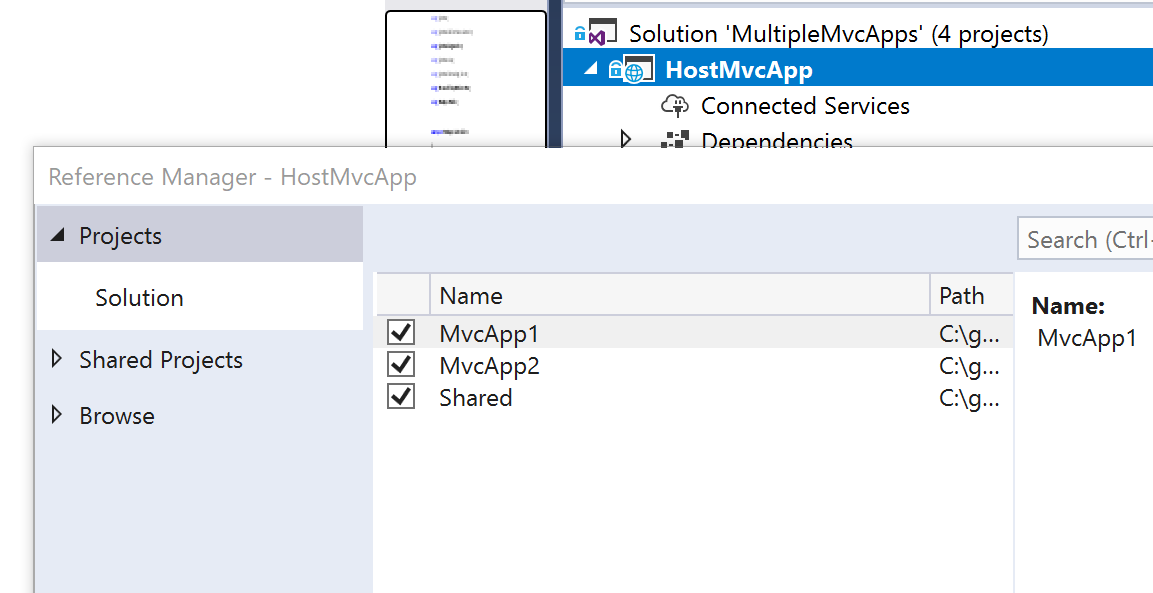
Task: Select the HostMvcApp project in Solution Explorer
Action: pyautogui.click(x=739, y=70)
